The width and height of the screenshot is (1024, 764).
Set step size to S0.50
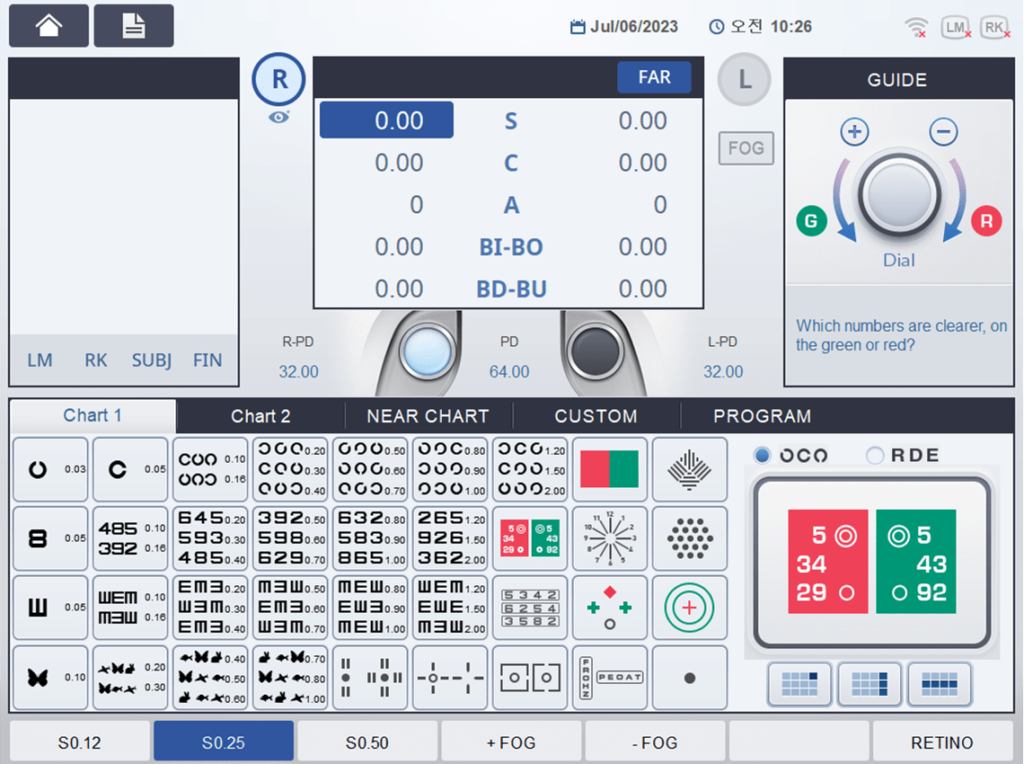[x=367, y=742]
